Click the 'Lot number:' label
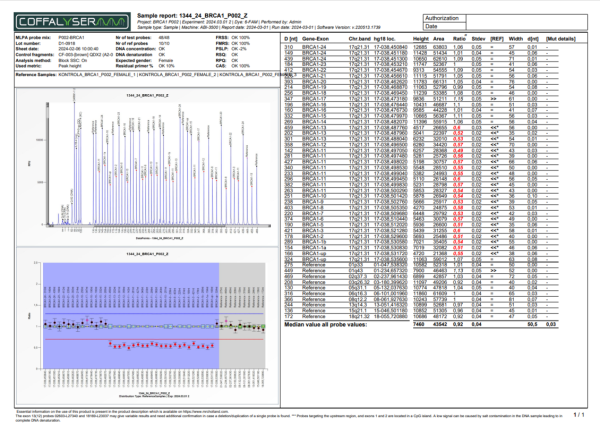This screenshot has width=600, height=425. click(x=28, y=43)
